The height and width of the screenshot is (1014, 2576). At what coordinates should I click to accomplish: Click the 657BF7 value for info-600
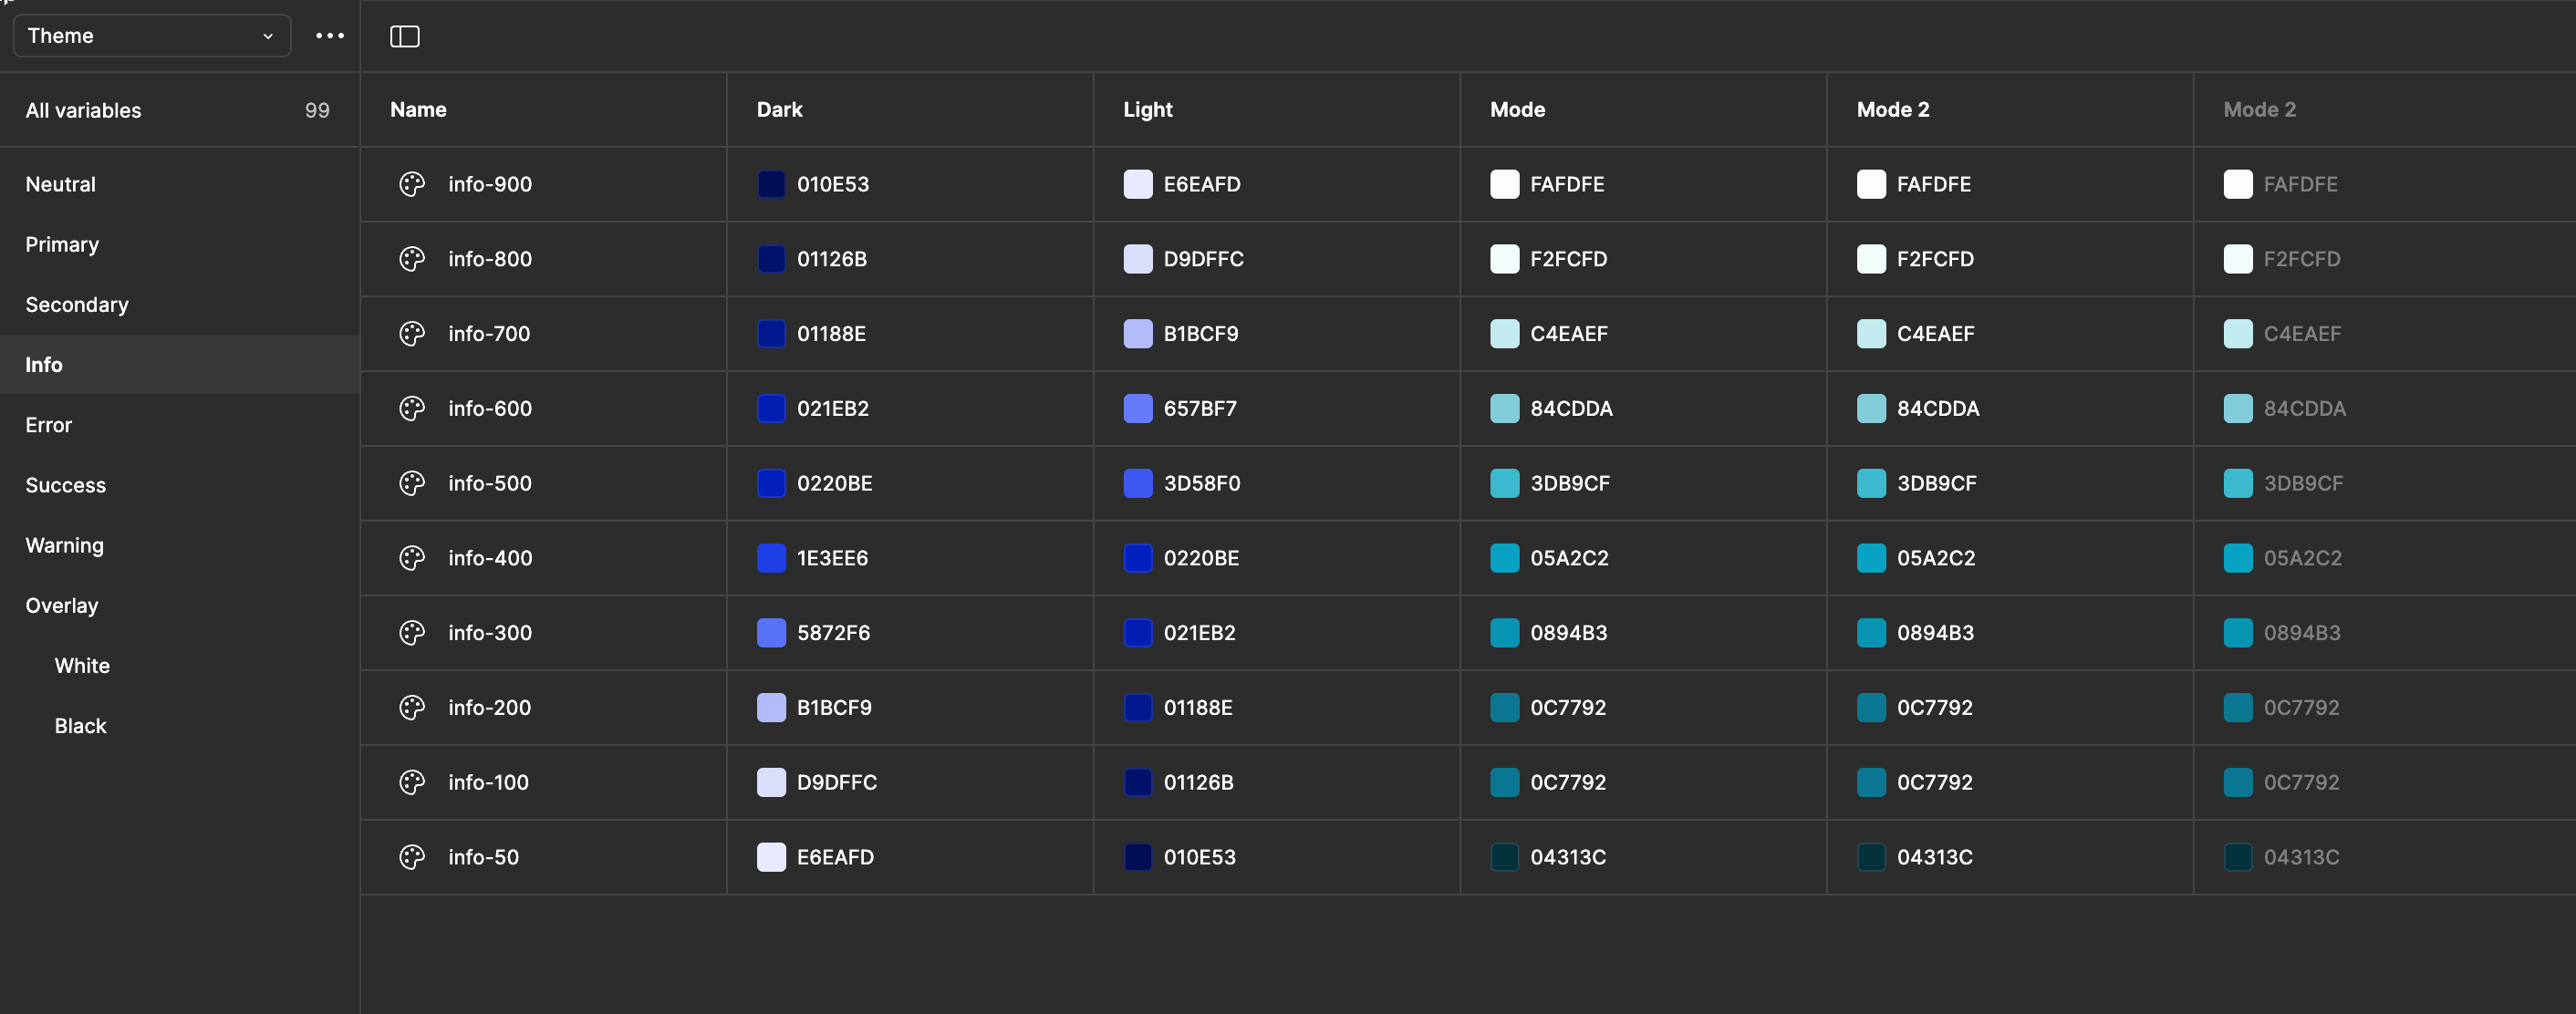[1200, 408]
